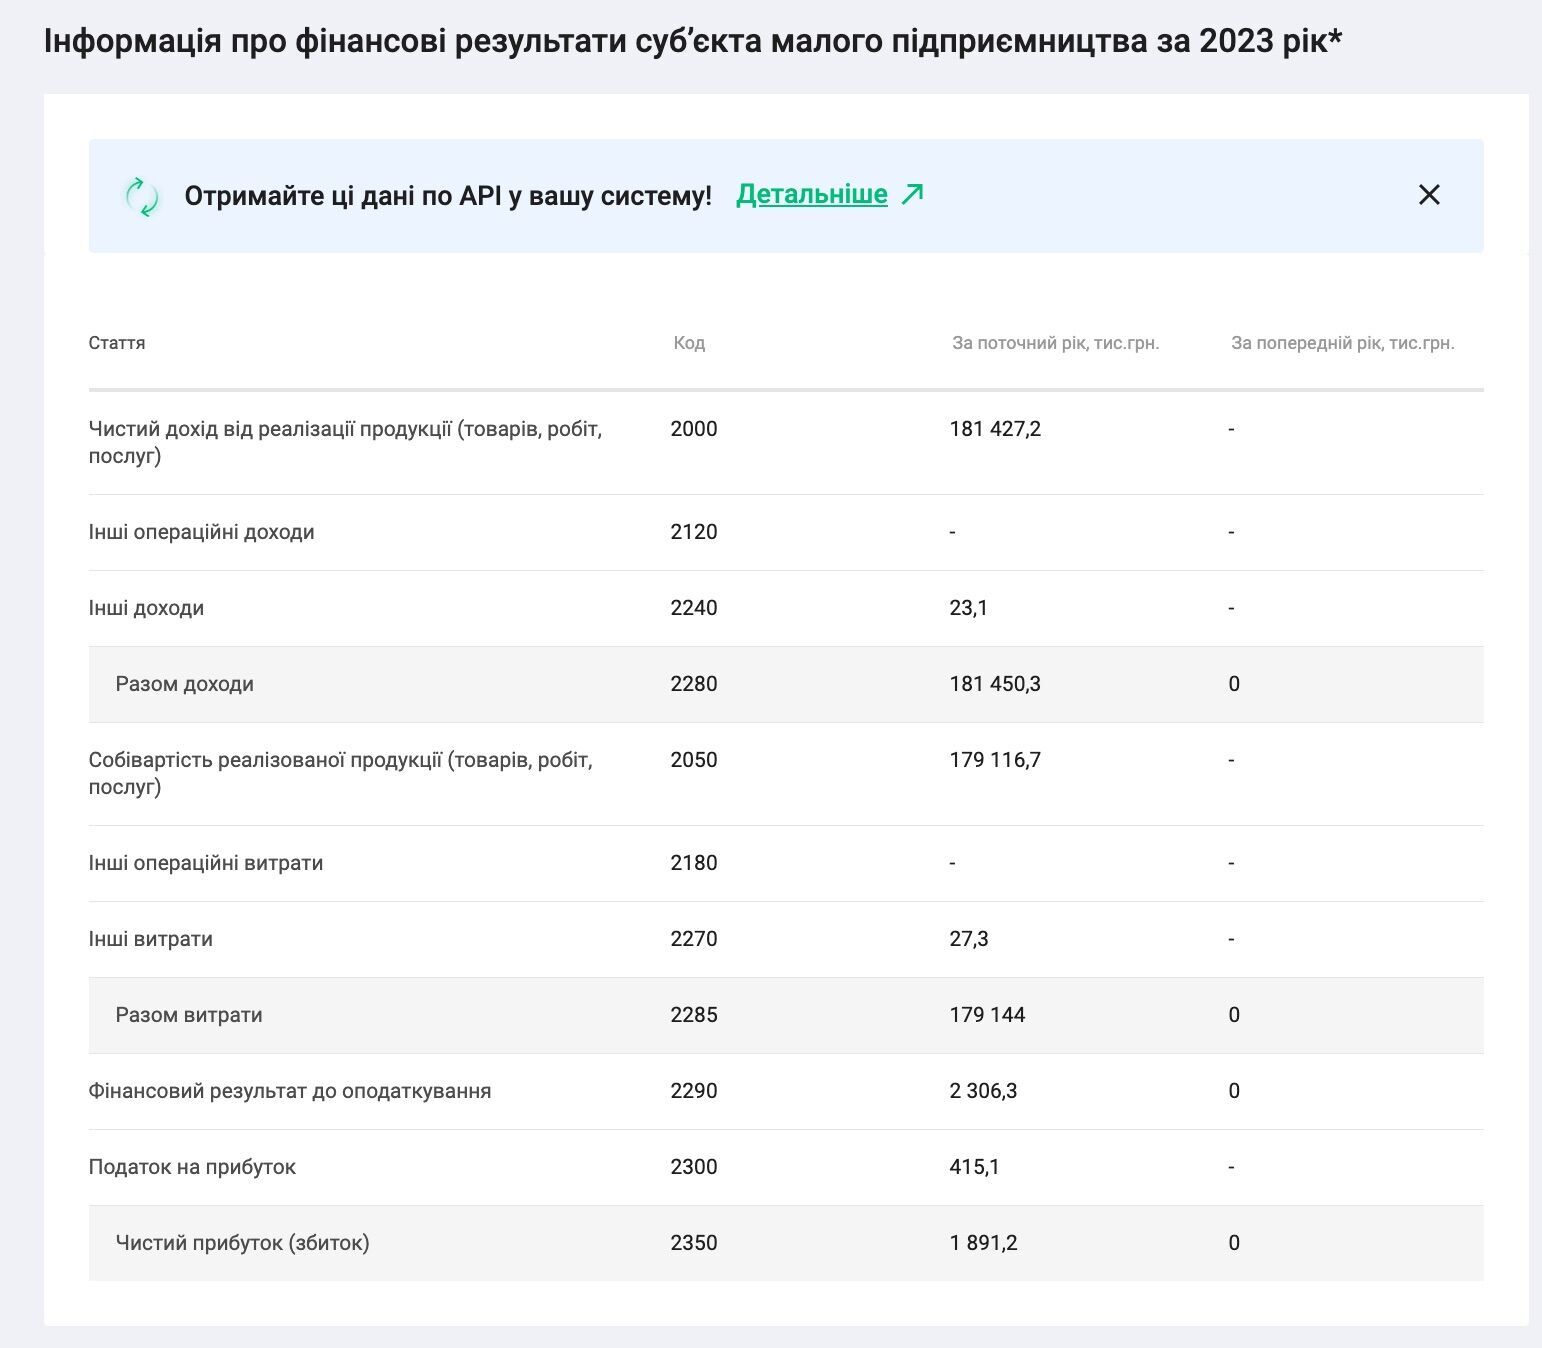This screenshot has width=1542, height=1348.
Task: Click the Інші доходи row label
Action: pyautogui.click(x=146, y=608)
